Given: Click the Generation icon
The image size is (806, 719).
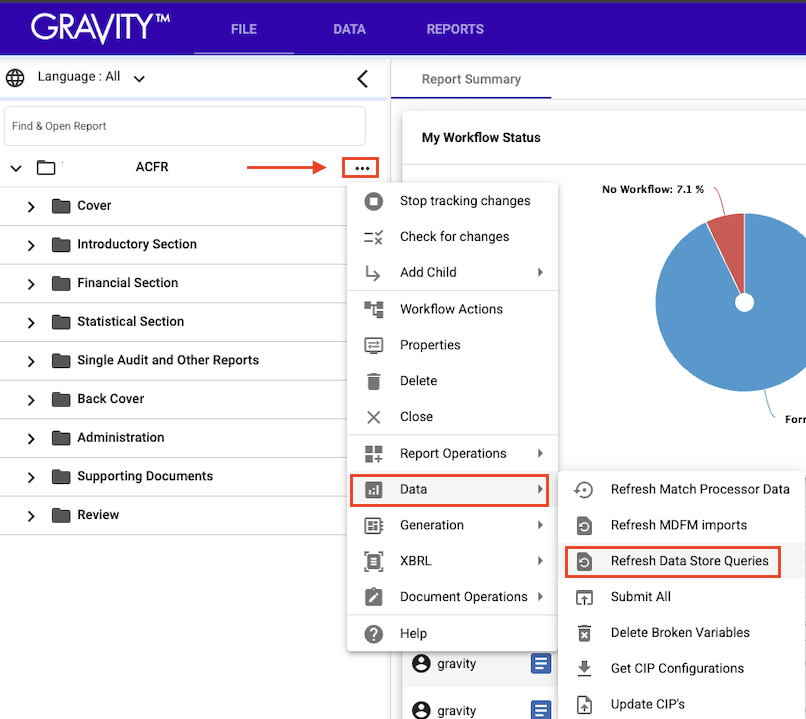Looking at the screenshot, I should click(x=374, y=525).
